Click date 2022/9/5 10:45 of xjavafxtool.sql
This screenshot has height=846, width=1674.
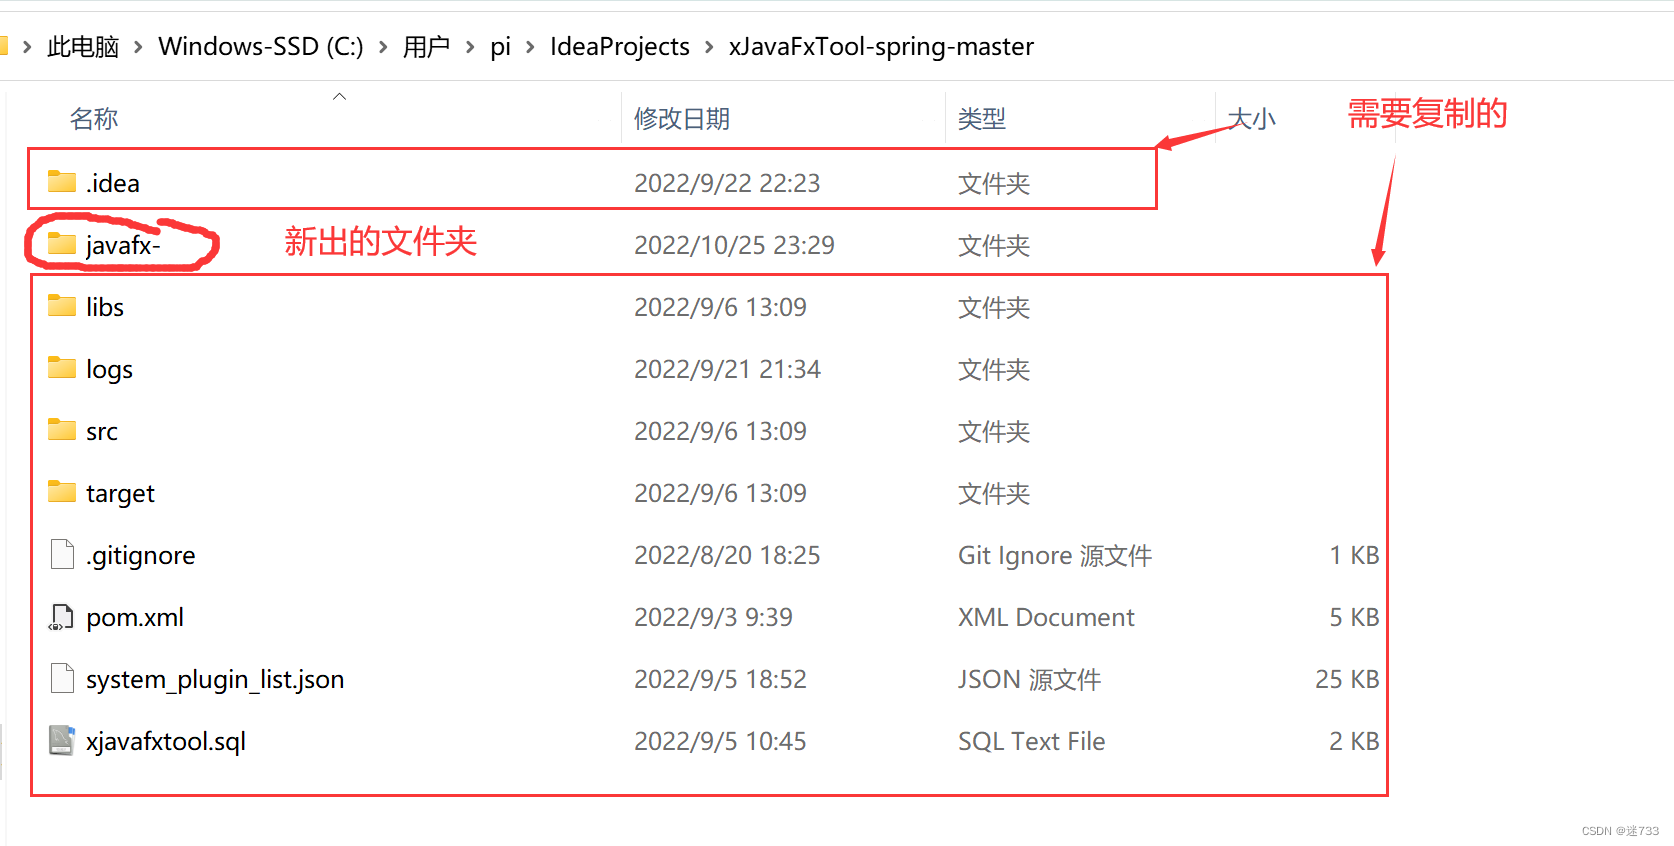(720, 741)
